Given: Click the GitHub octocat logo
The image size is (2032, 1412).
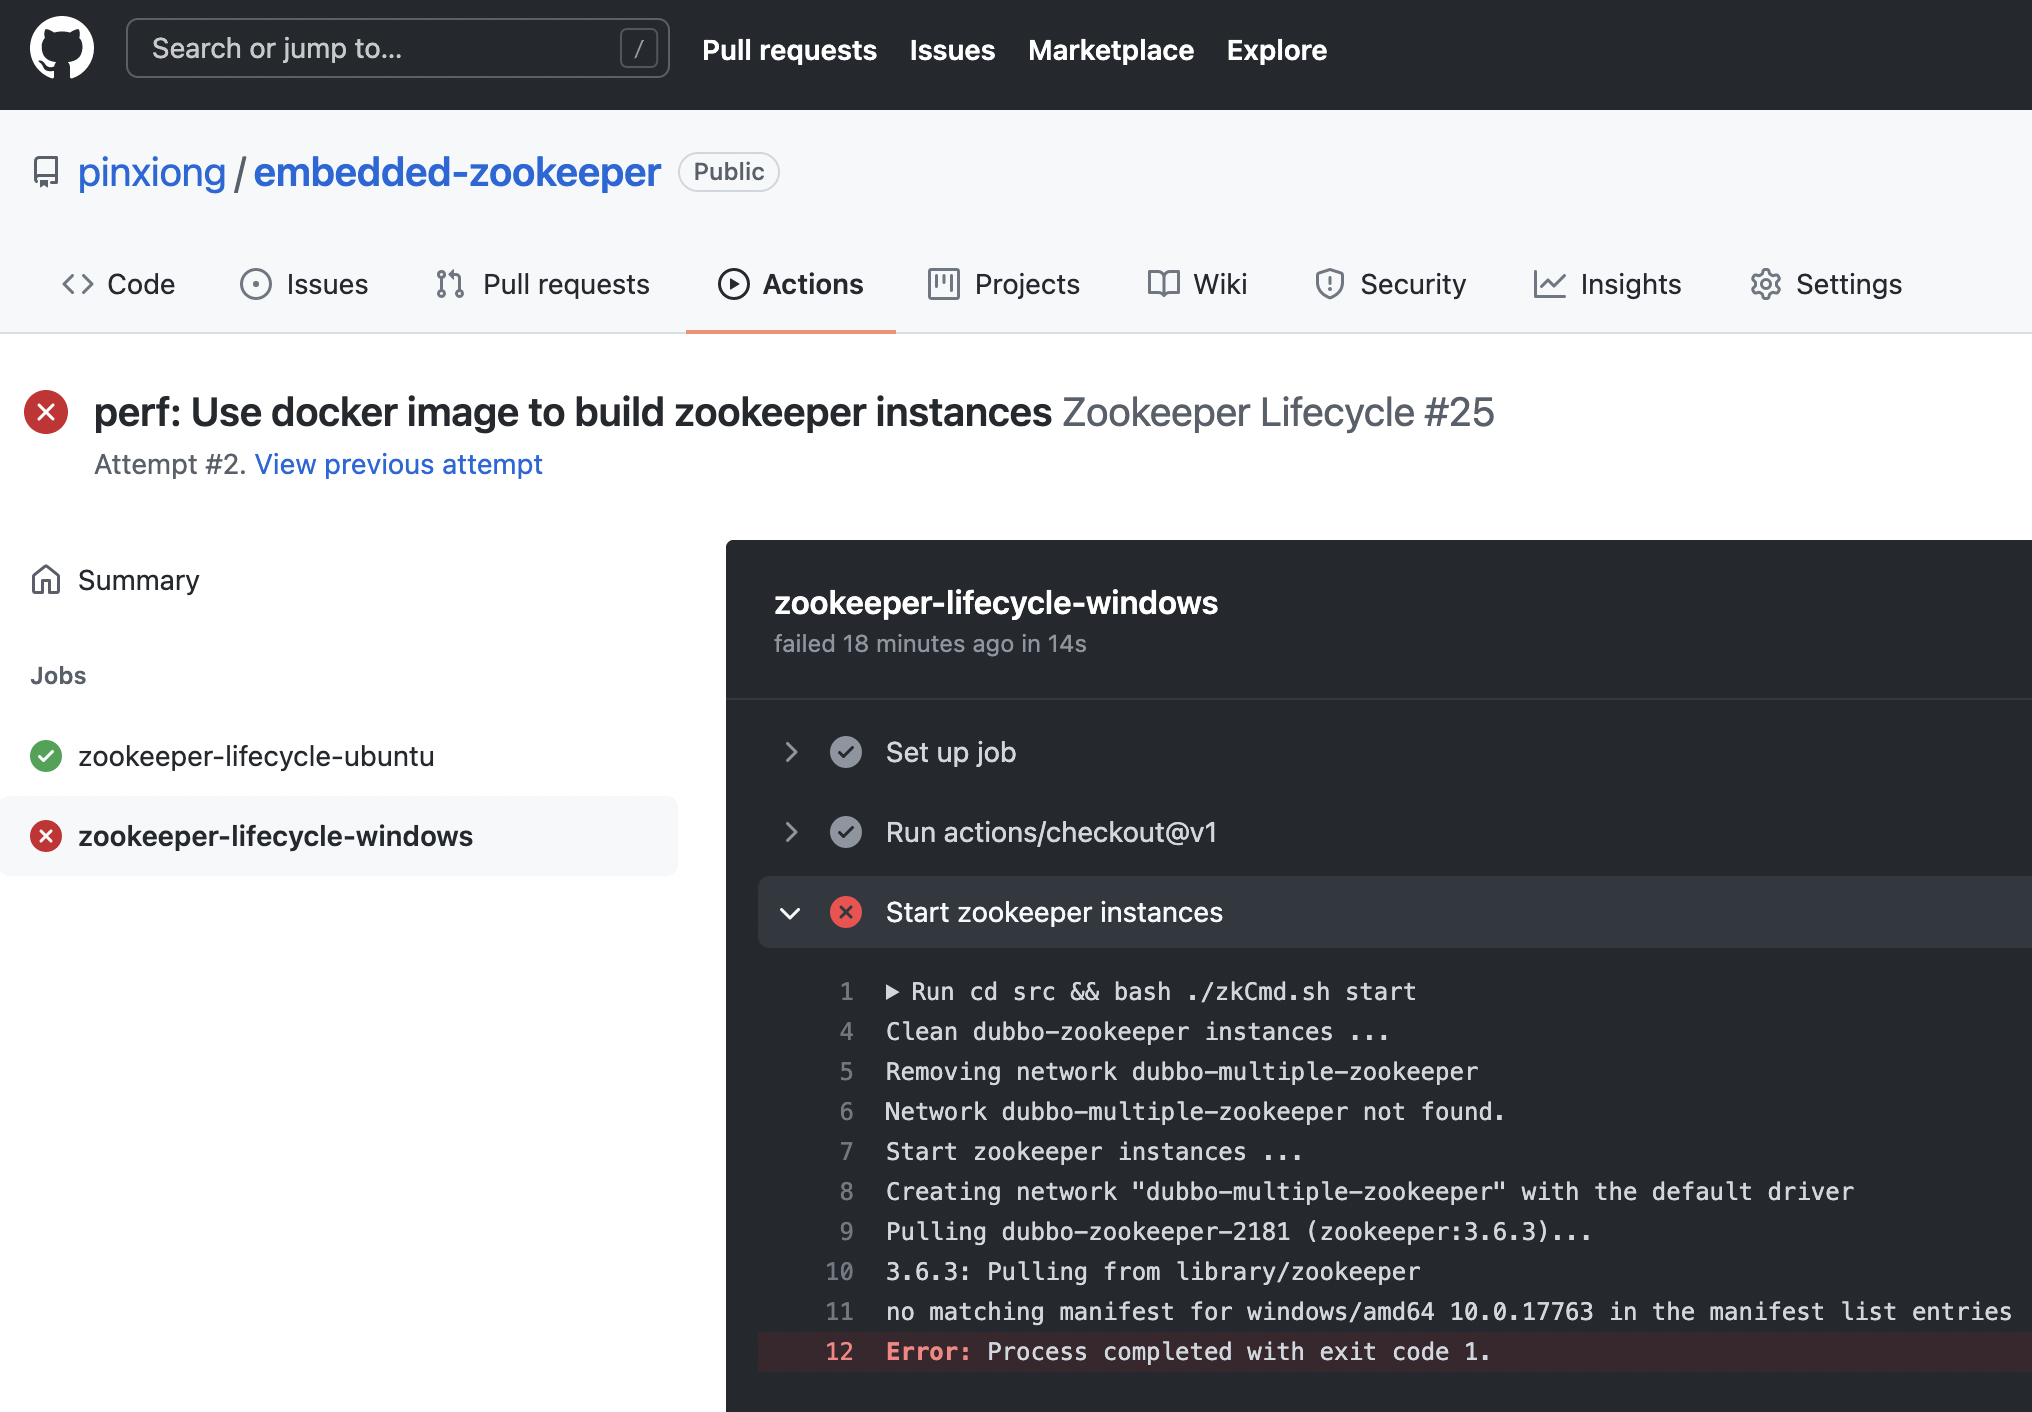Looking at the screenshot, I should [62, 47].
